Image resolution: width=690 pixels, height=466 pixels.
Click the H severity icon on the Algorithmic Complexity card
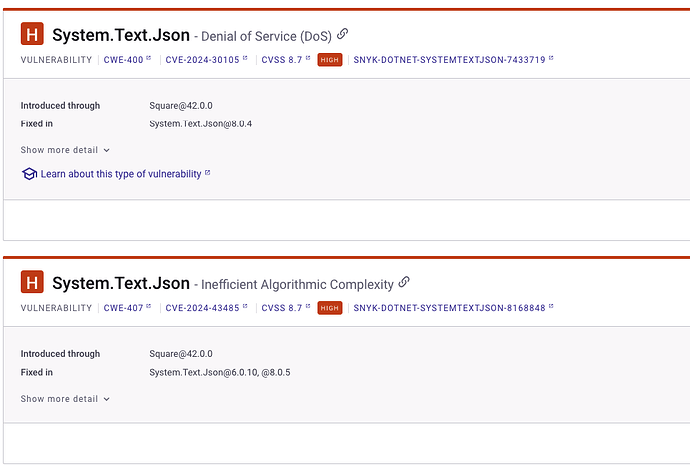(x=33, y=283)
